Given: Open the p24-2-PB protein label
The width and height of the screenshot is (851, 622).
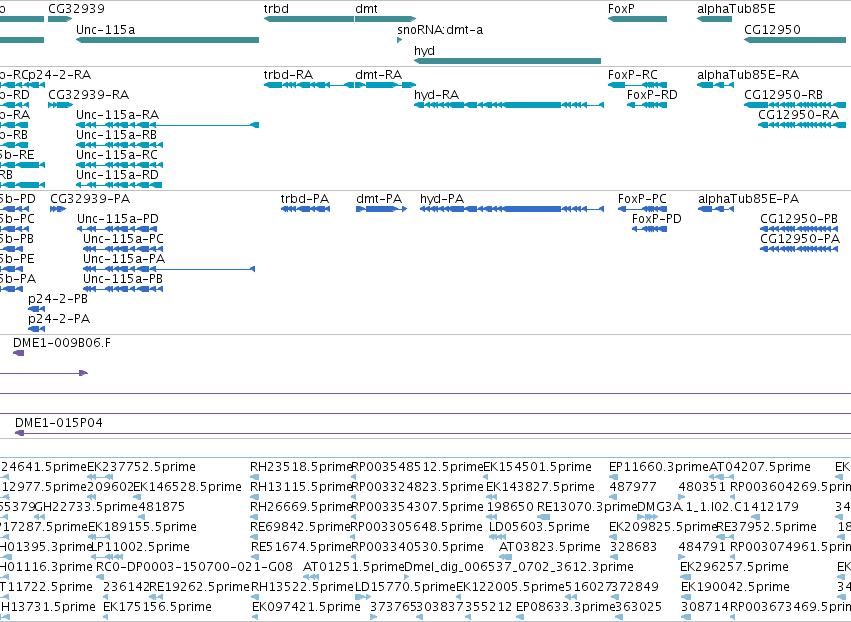Looking at the screenshot, I should click(x=58, y=299).
